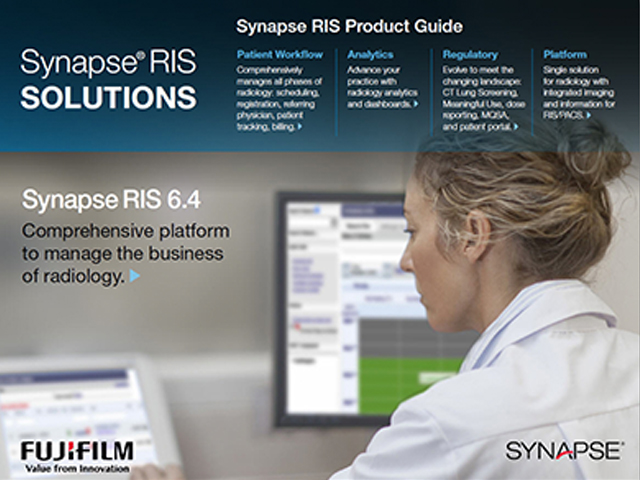Click arrow after Patient Workflow's 'billing' text
Screen dimensions: 640x480
tap(299, 128)
